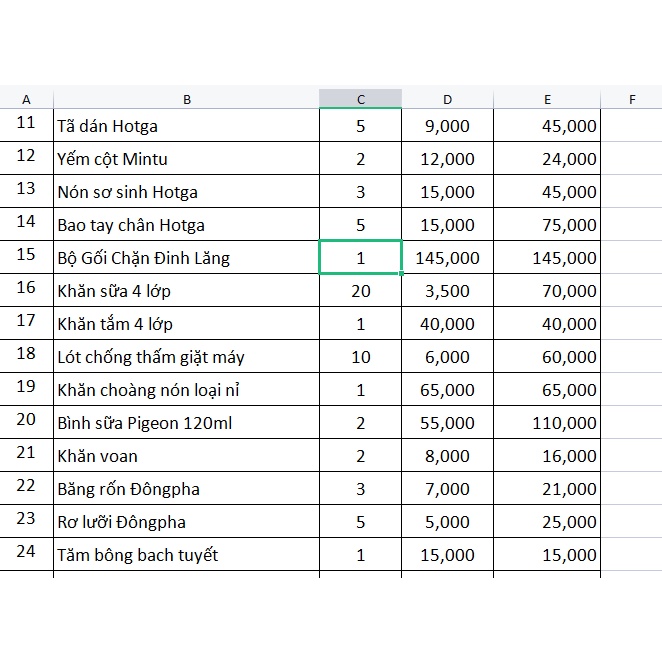Select the 'Khăn voan' cell

(187, 456)
